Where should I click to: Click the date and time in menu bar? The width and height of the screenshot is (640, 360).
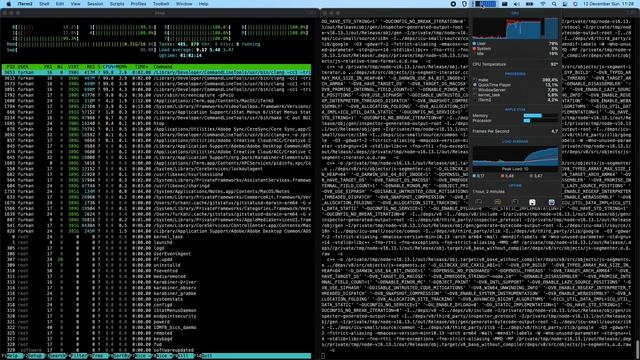[x=608, y=4]
